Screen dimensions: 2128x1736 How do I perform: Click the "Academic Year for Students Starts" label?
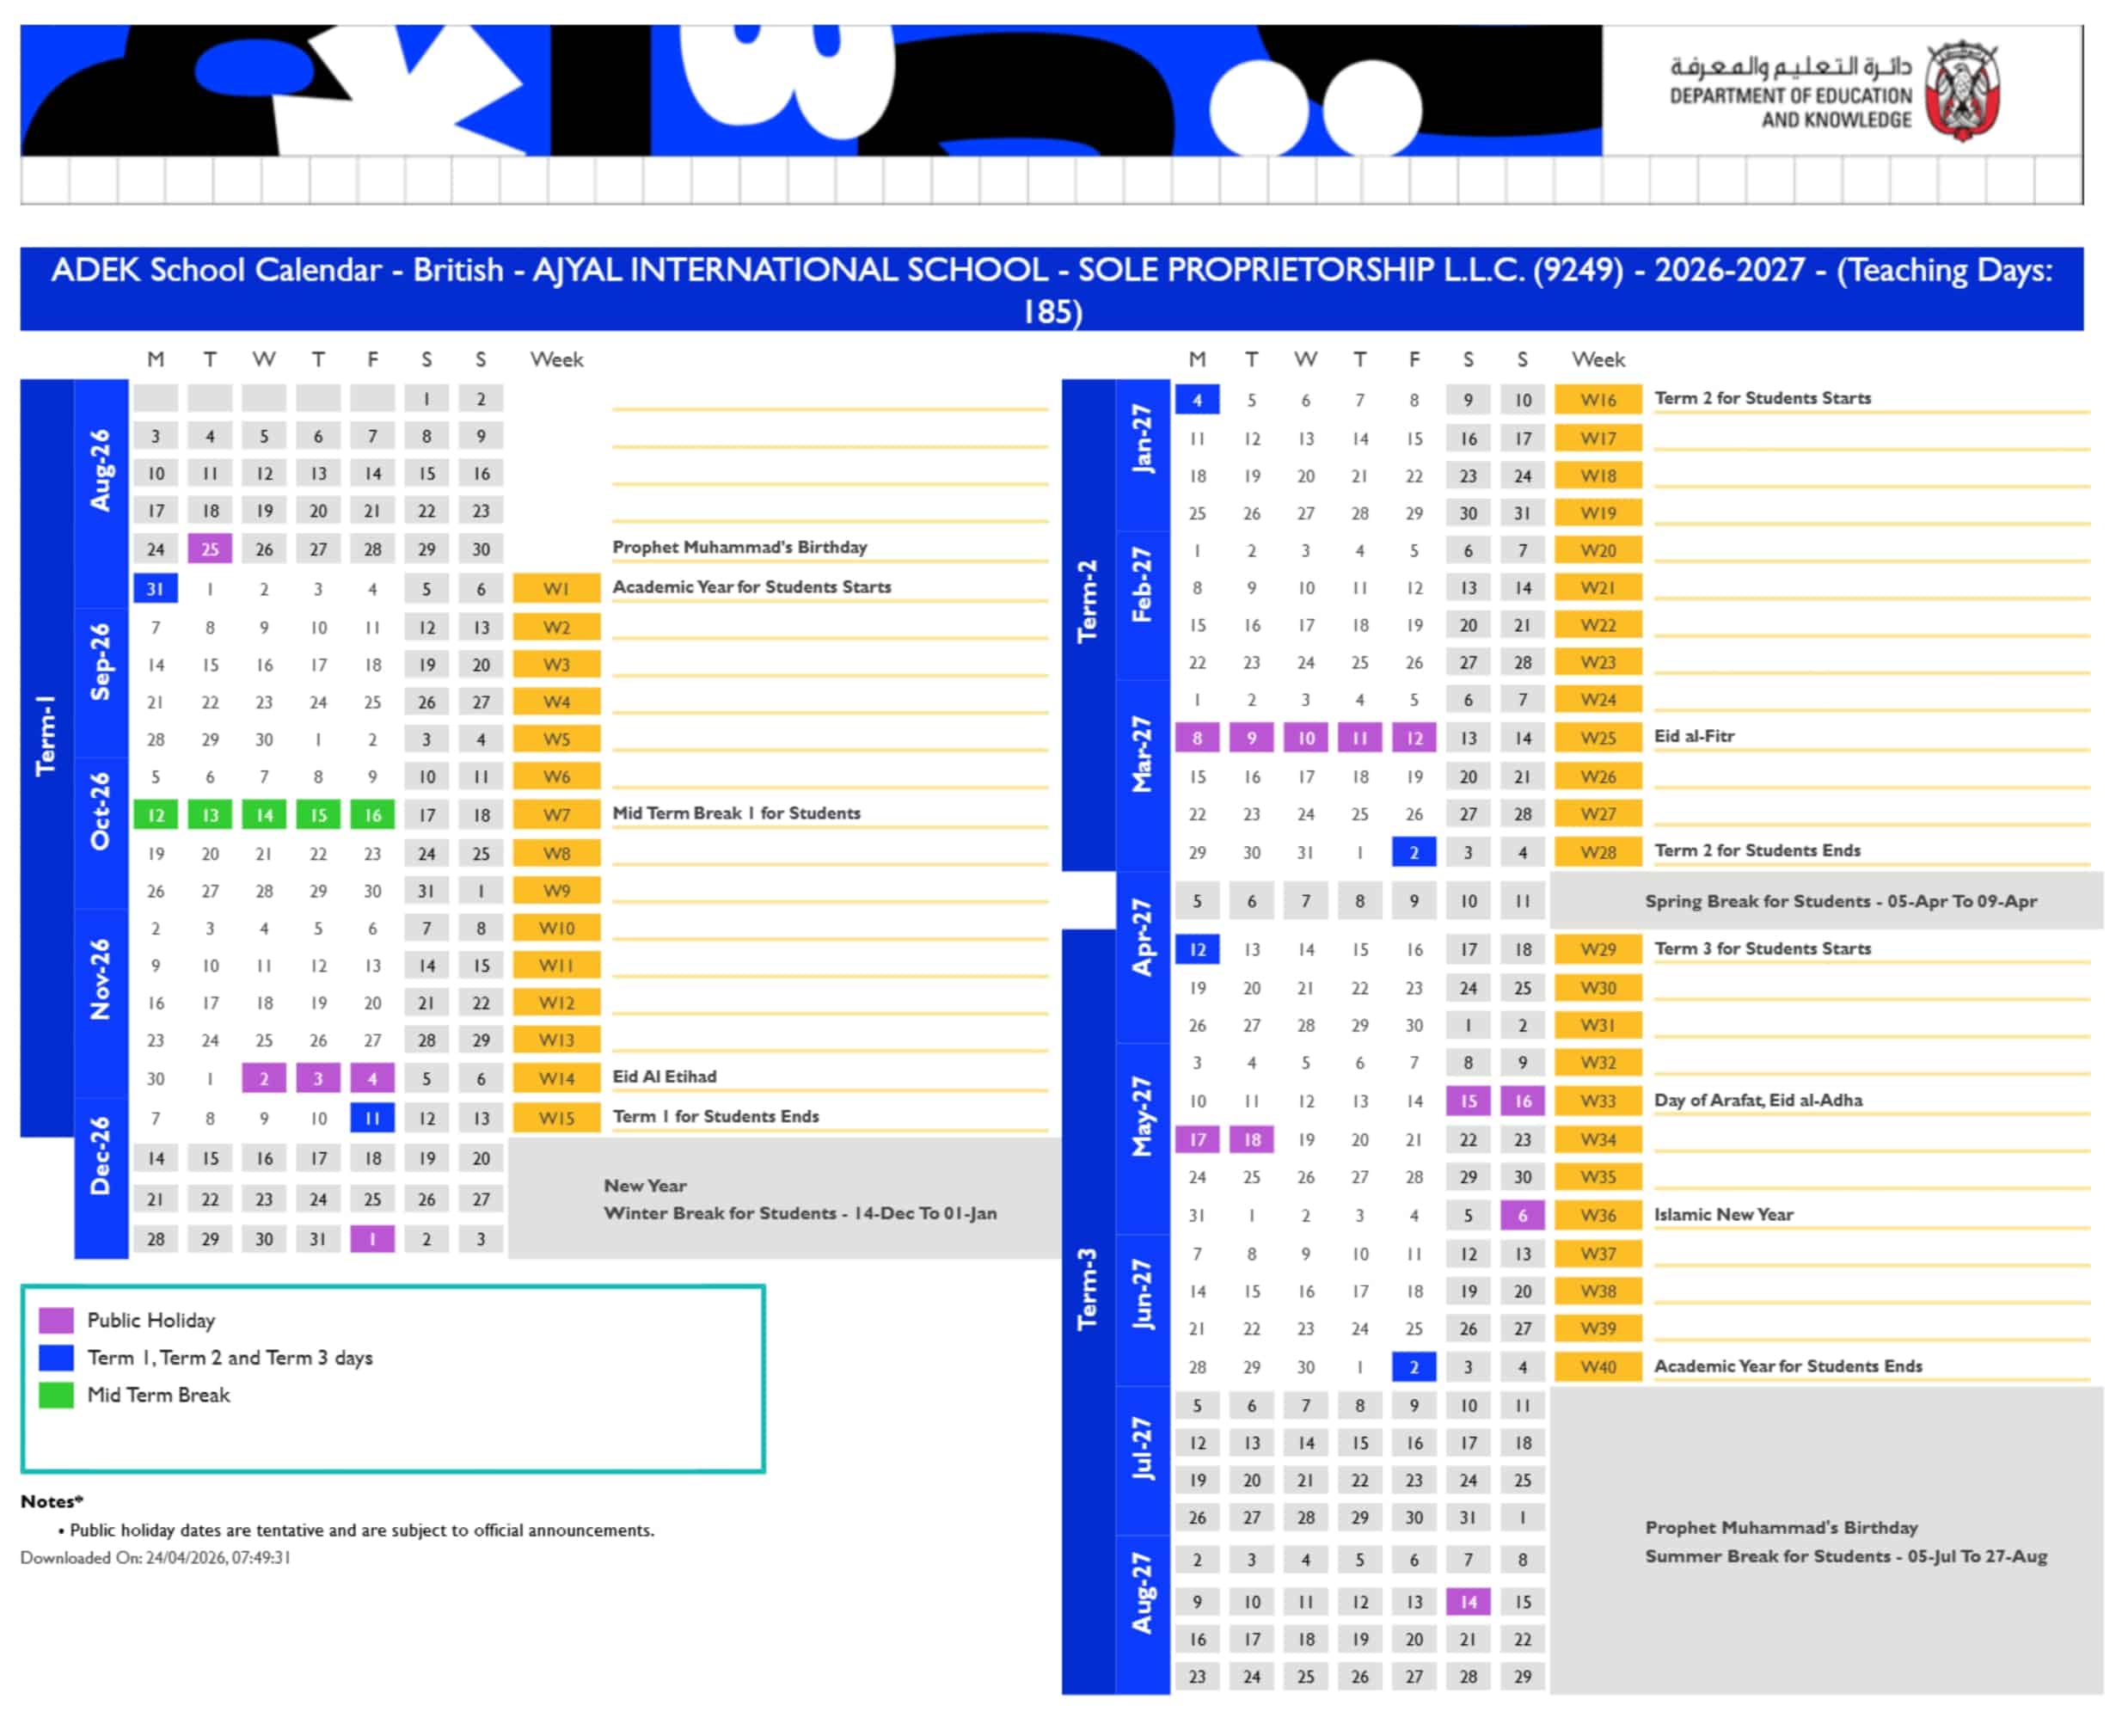pos(752,587)
